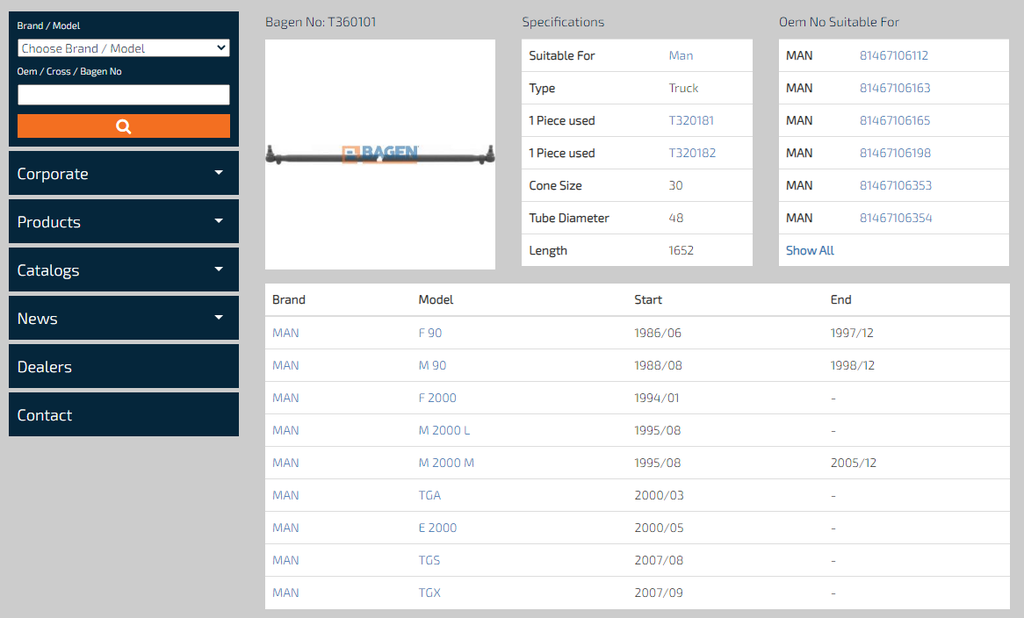Go to the Dealers page
Screen dimensions: 1024x618
tap(123, 366)
